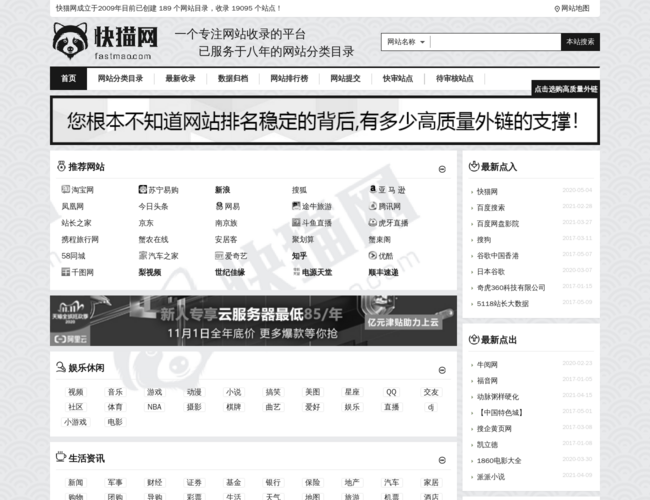Image resolution: width=650 pixels, height=500 pixels.
Task: Open the 顺丰速递 recommended link
Action: (x=383, y=272)
